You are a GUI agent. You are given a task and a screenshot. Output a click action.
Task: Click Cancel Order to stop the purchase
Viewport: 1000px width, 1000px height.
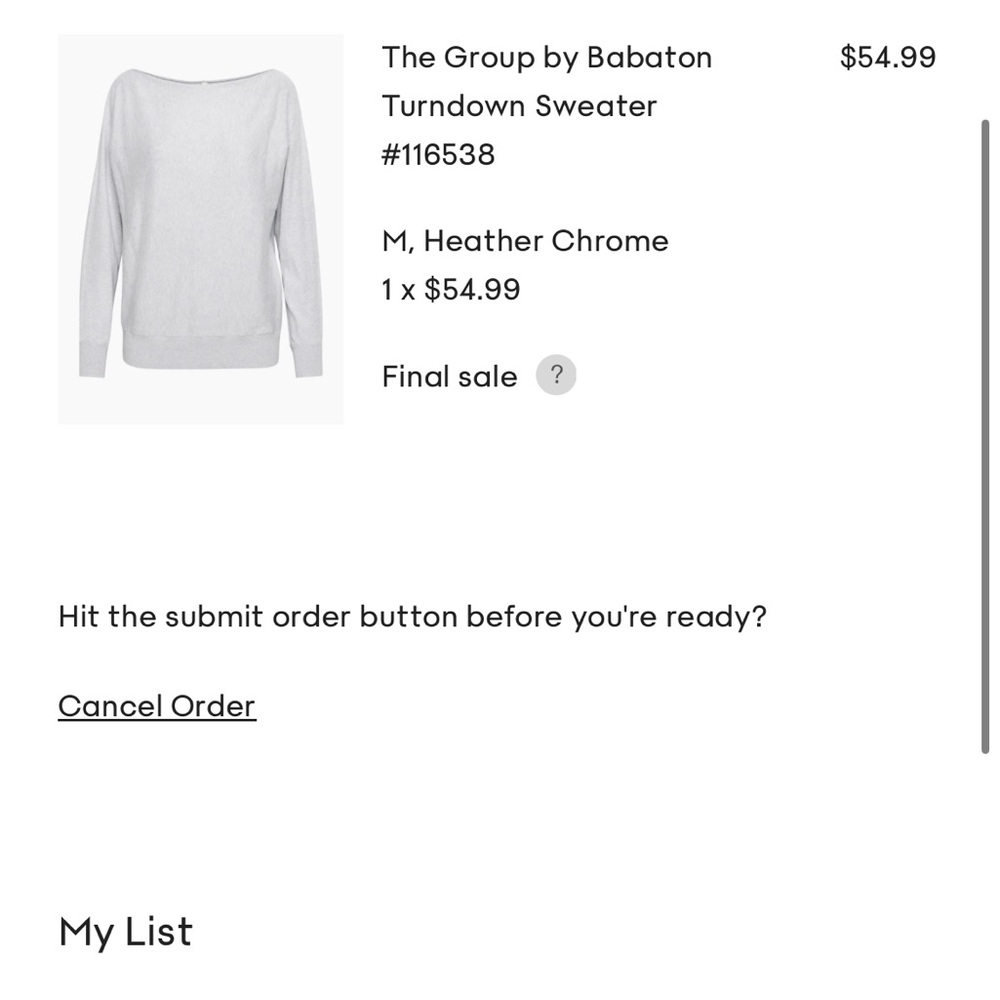pos(157,705)
